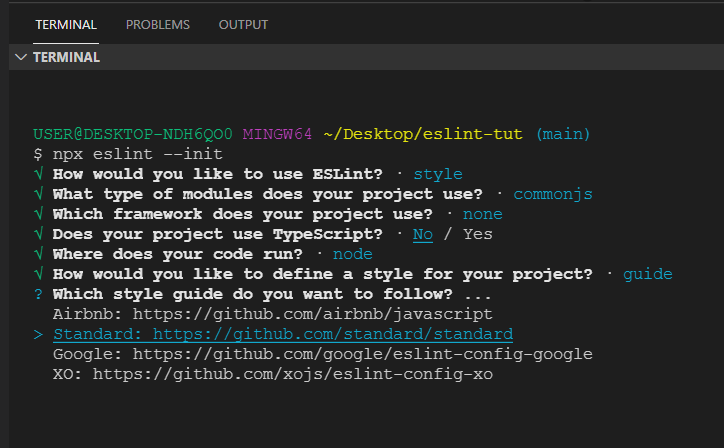This screenshot has width=724, height=448.
Task: Switch to the PROBLEMS tab
Action: coord(157,24)
